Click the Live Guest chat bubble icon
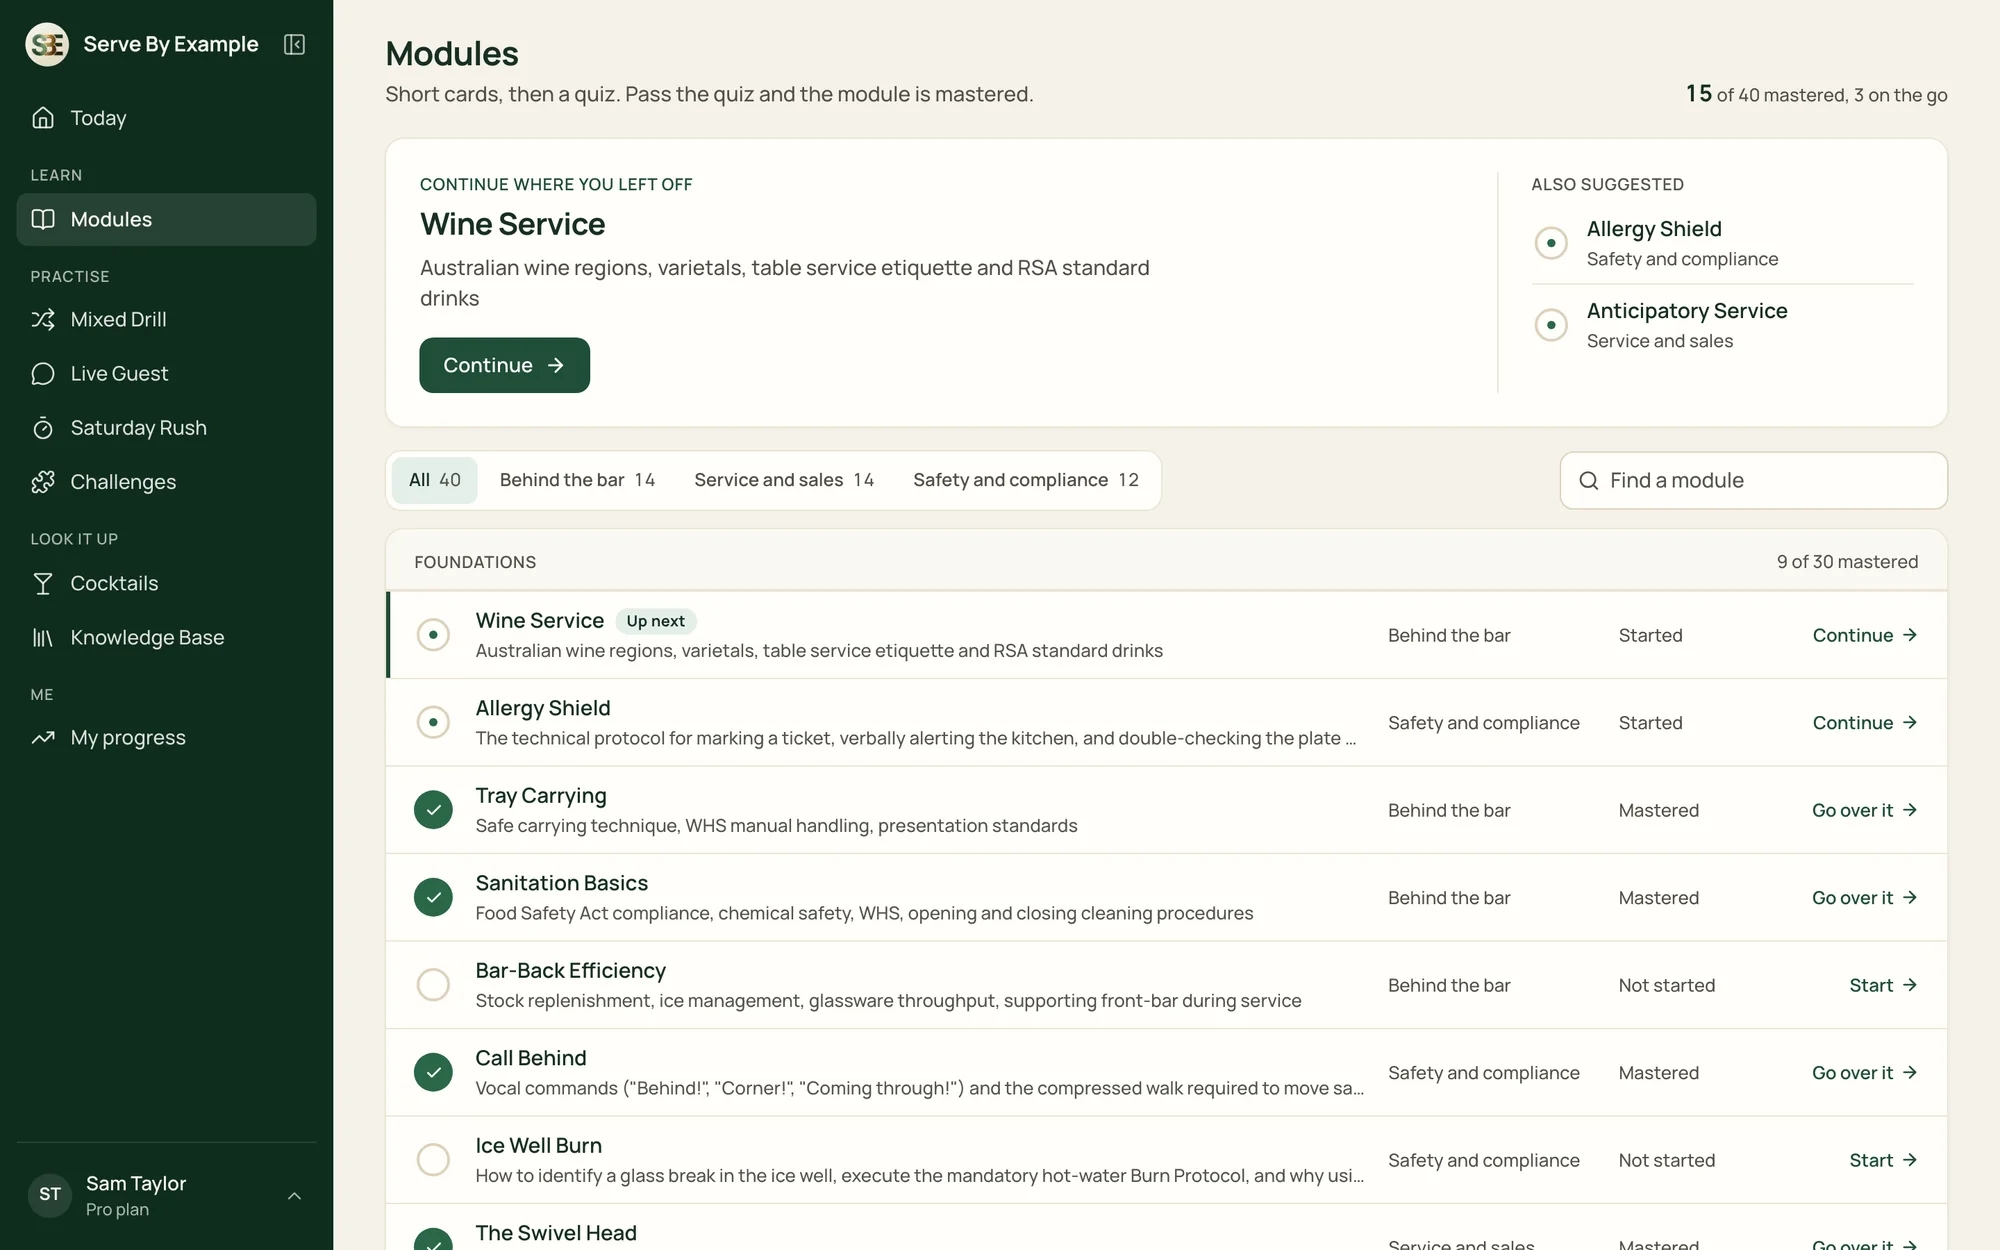The height and width of the screenshot is (1250, 2000). click(43, 373)
